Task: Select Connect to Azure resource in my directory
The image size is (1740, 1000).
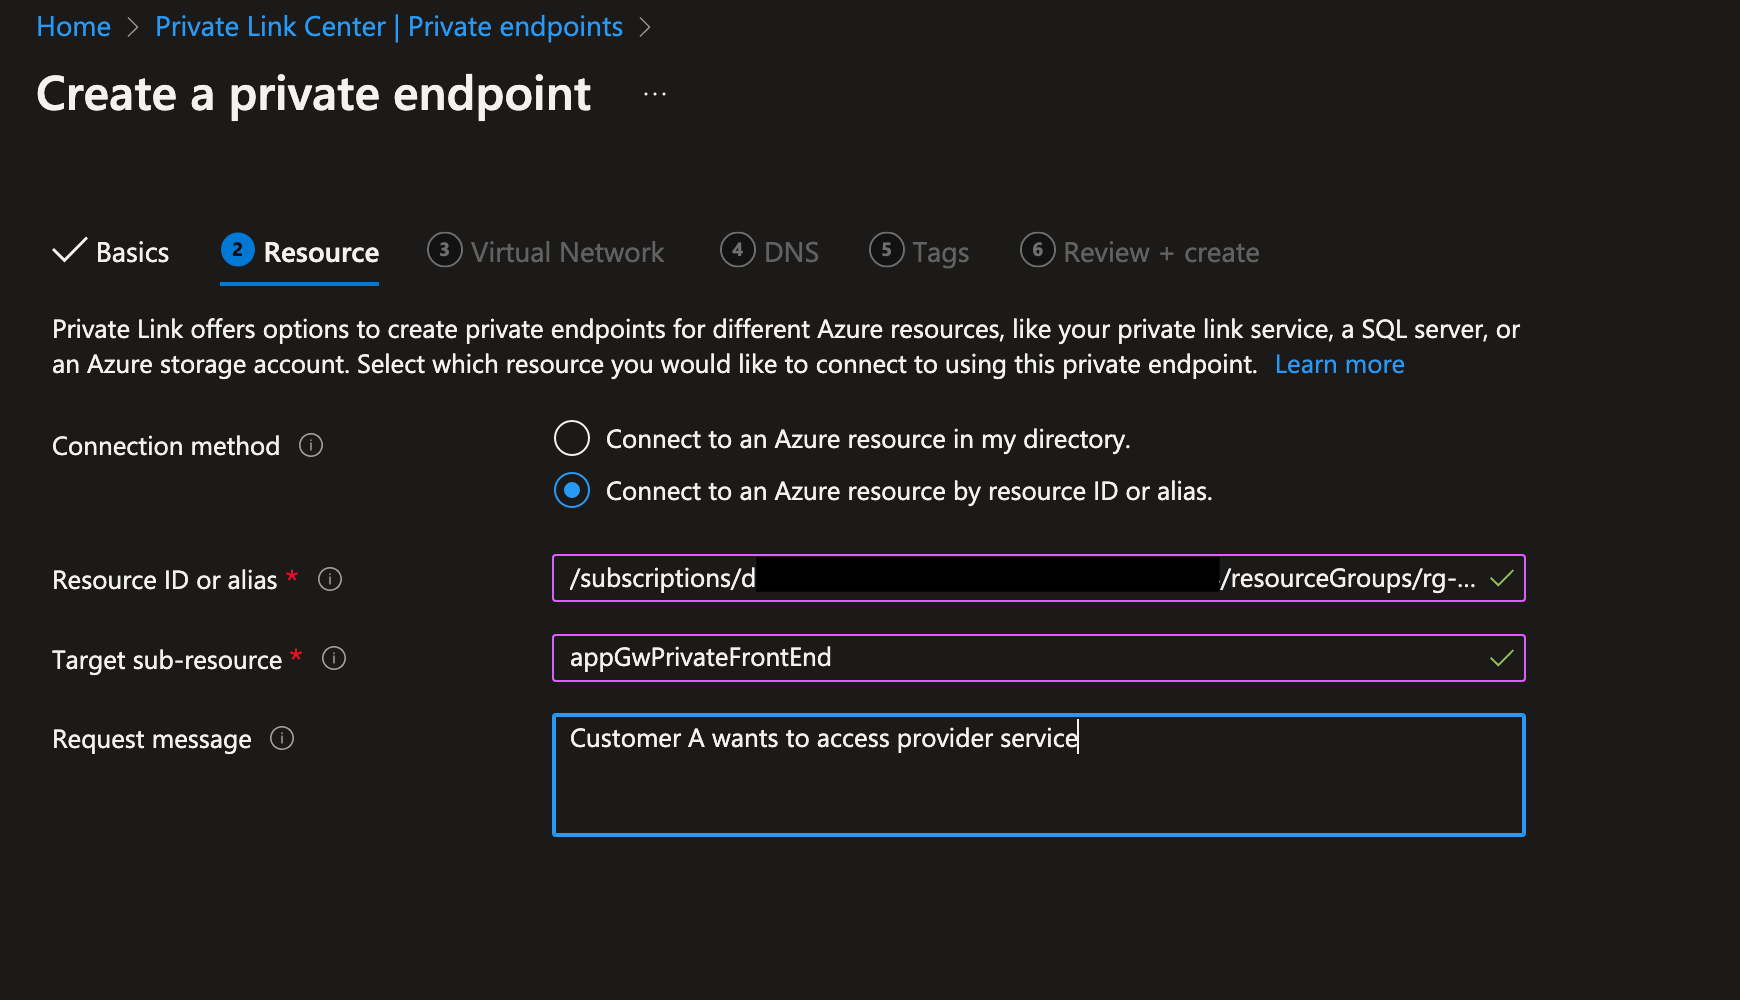Action: click(572, 438)
